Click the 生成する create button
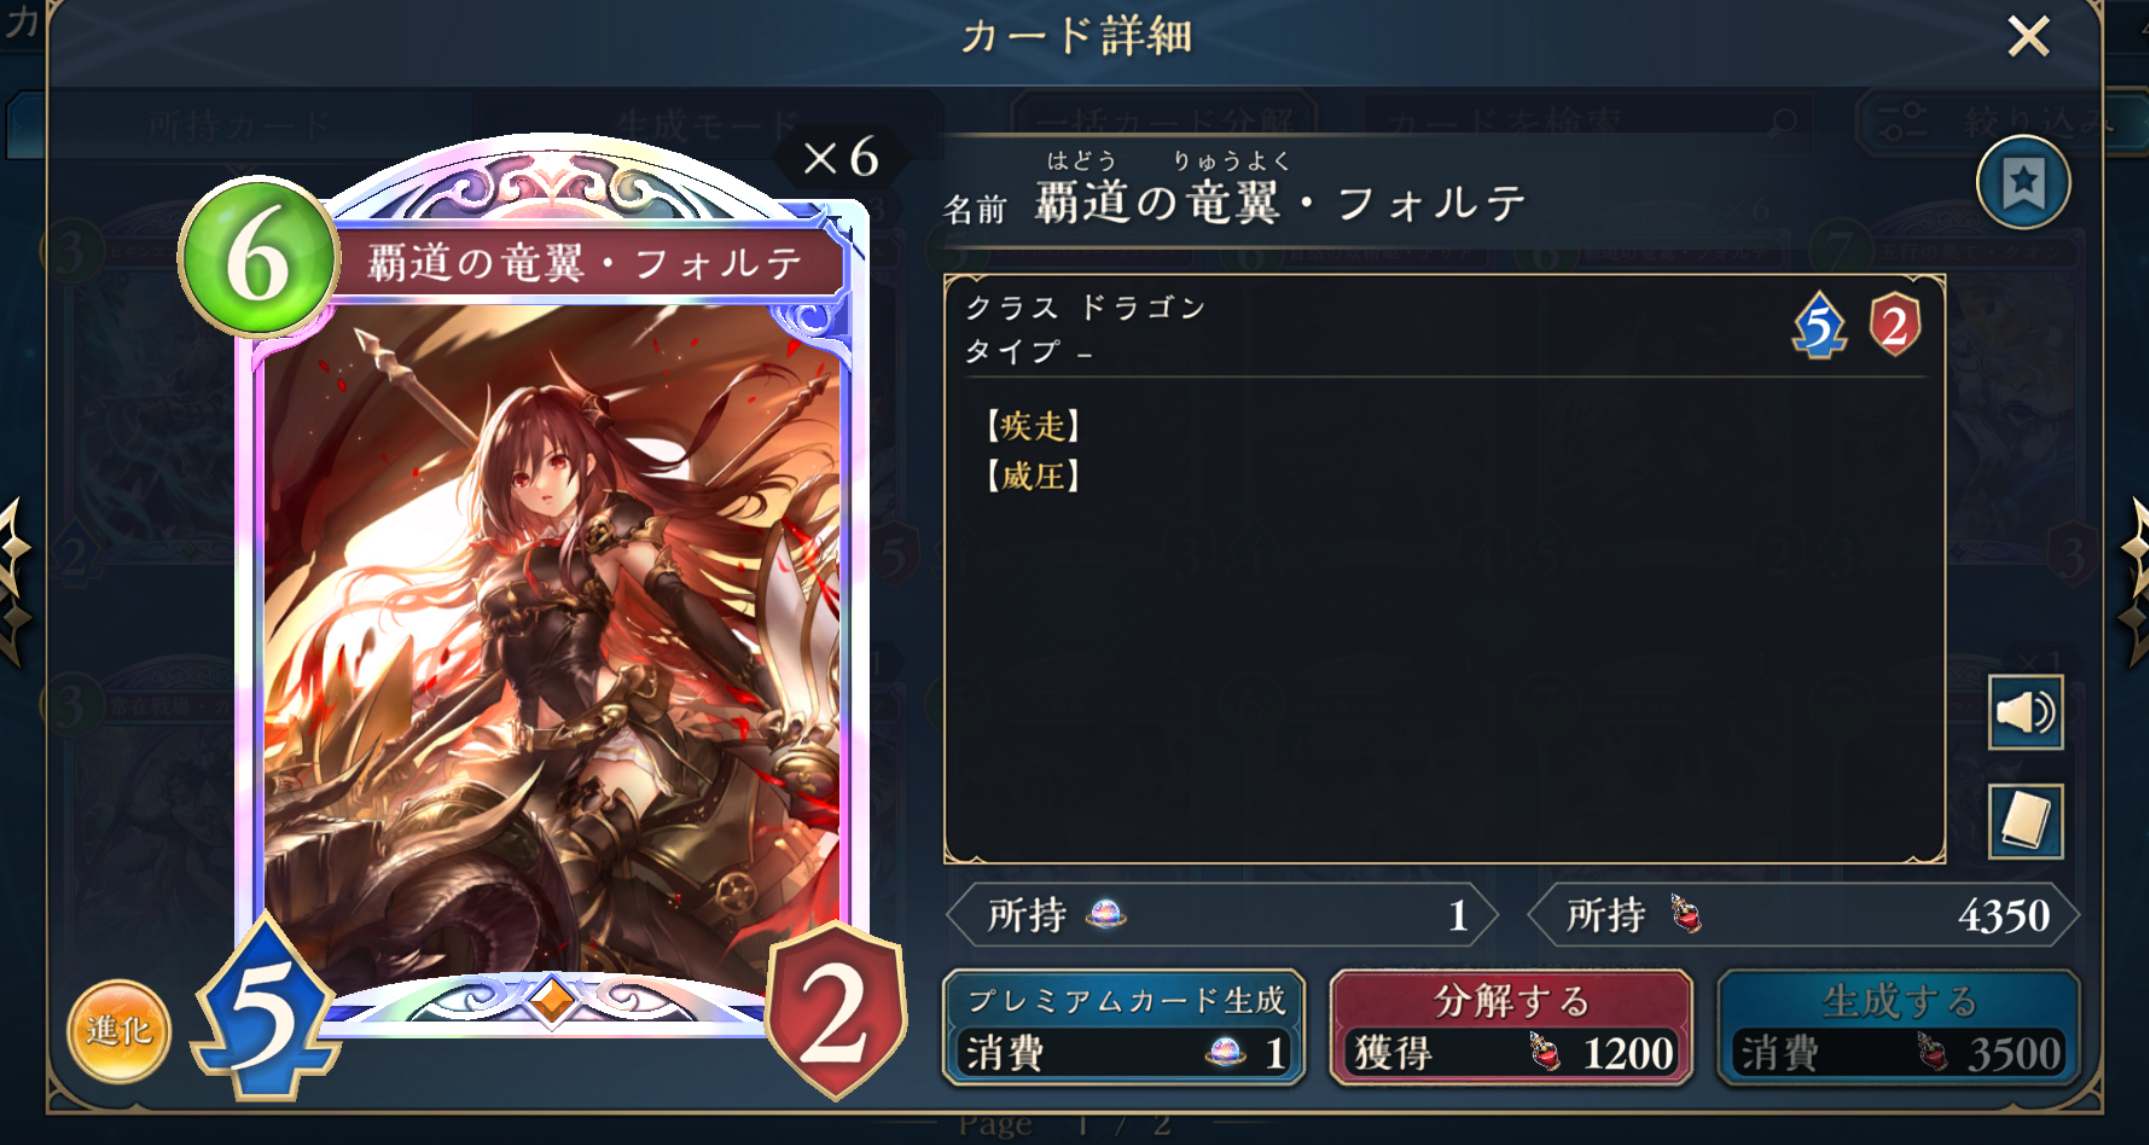The width and height of the screenshot is (2149, 1145). pyautogui.click(x=1898, y=1027)
